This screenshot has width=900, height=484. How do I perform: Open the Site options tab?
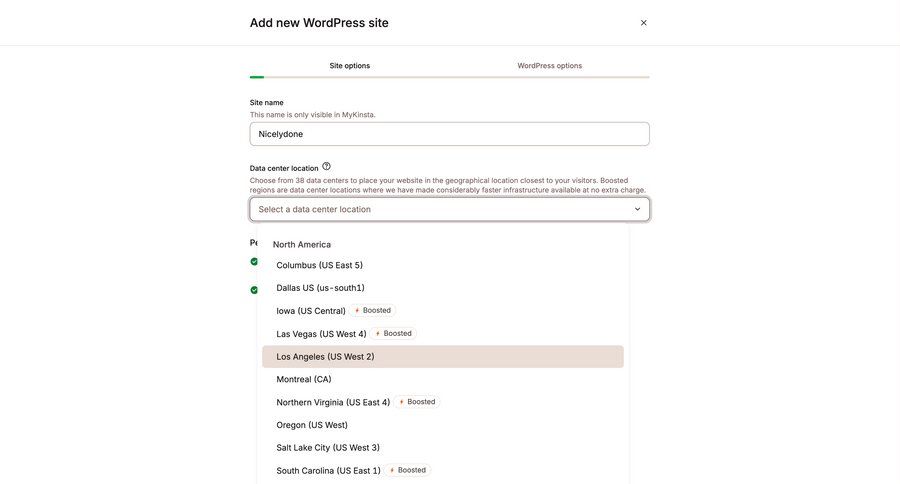pos(350,66)
